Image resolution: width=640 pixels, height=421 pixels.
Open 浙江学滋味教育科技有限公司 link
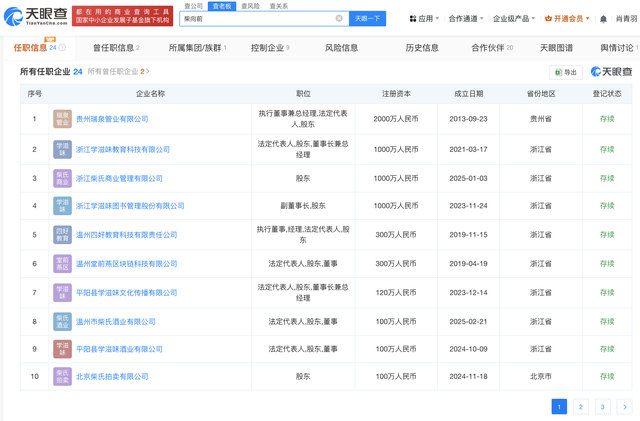[x=123, y=149]
